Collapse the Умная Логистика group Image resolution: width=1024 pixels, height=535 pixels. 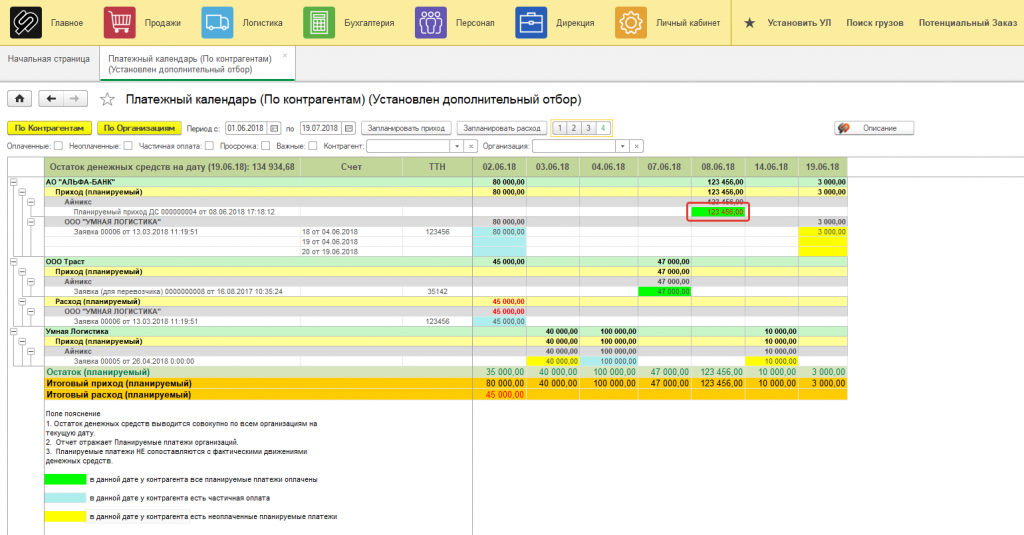[x=14, y=332]
